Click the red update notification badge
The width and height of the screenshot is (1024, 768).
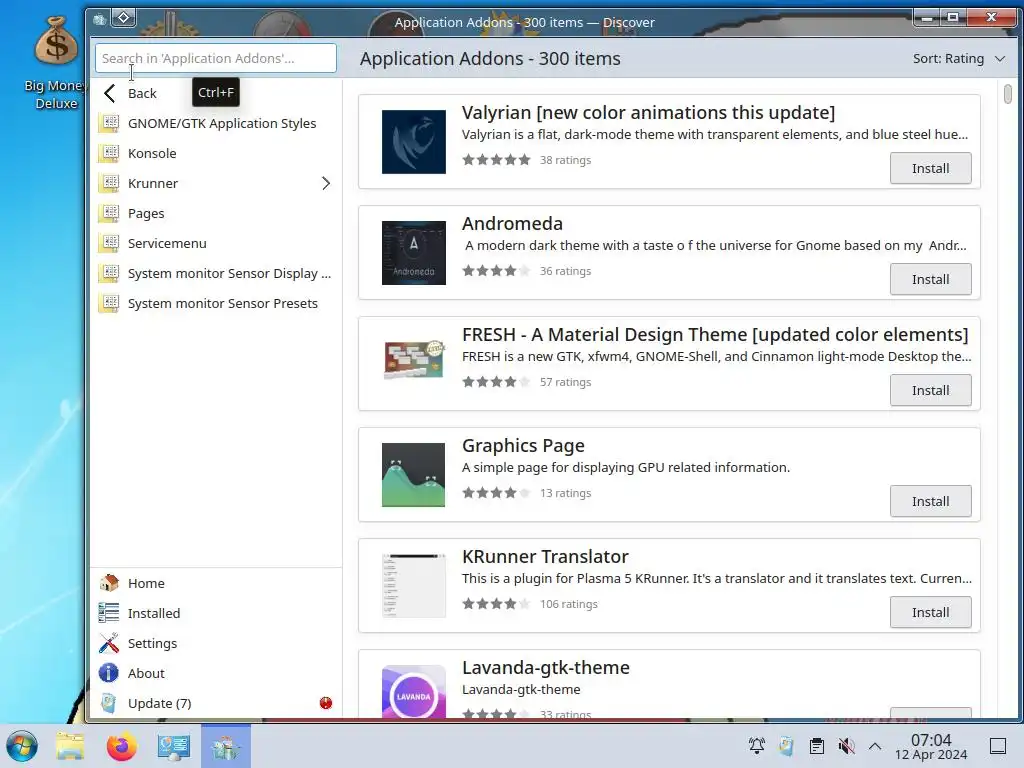326,703
